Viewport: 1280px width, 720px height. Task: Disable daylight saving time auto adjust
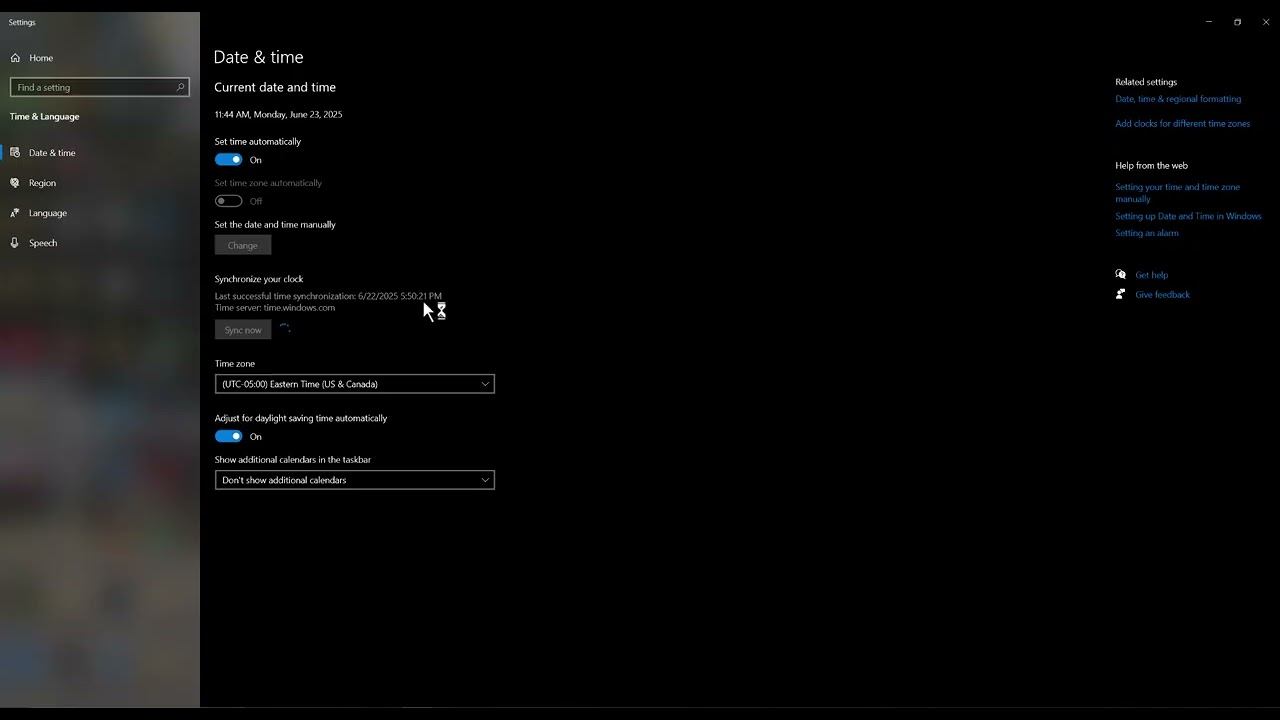tap(229, 436)
